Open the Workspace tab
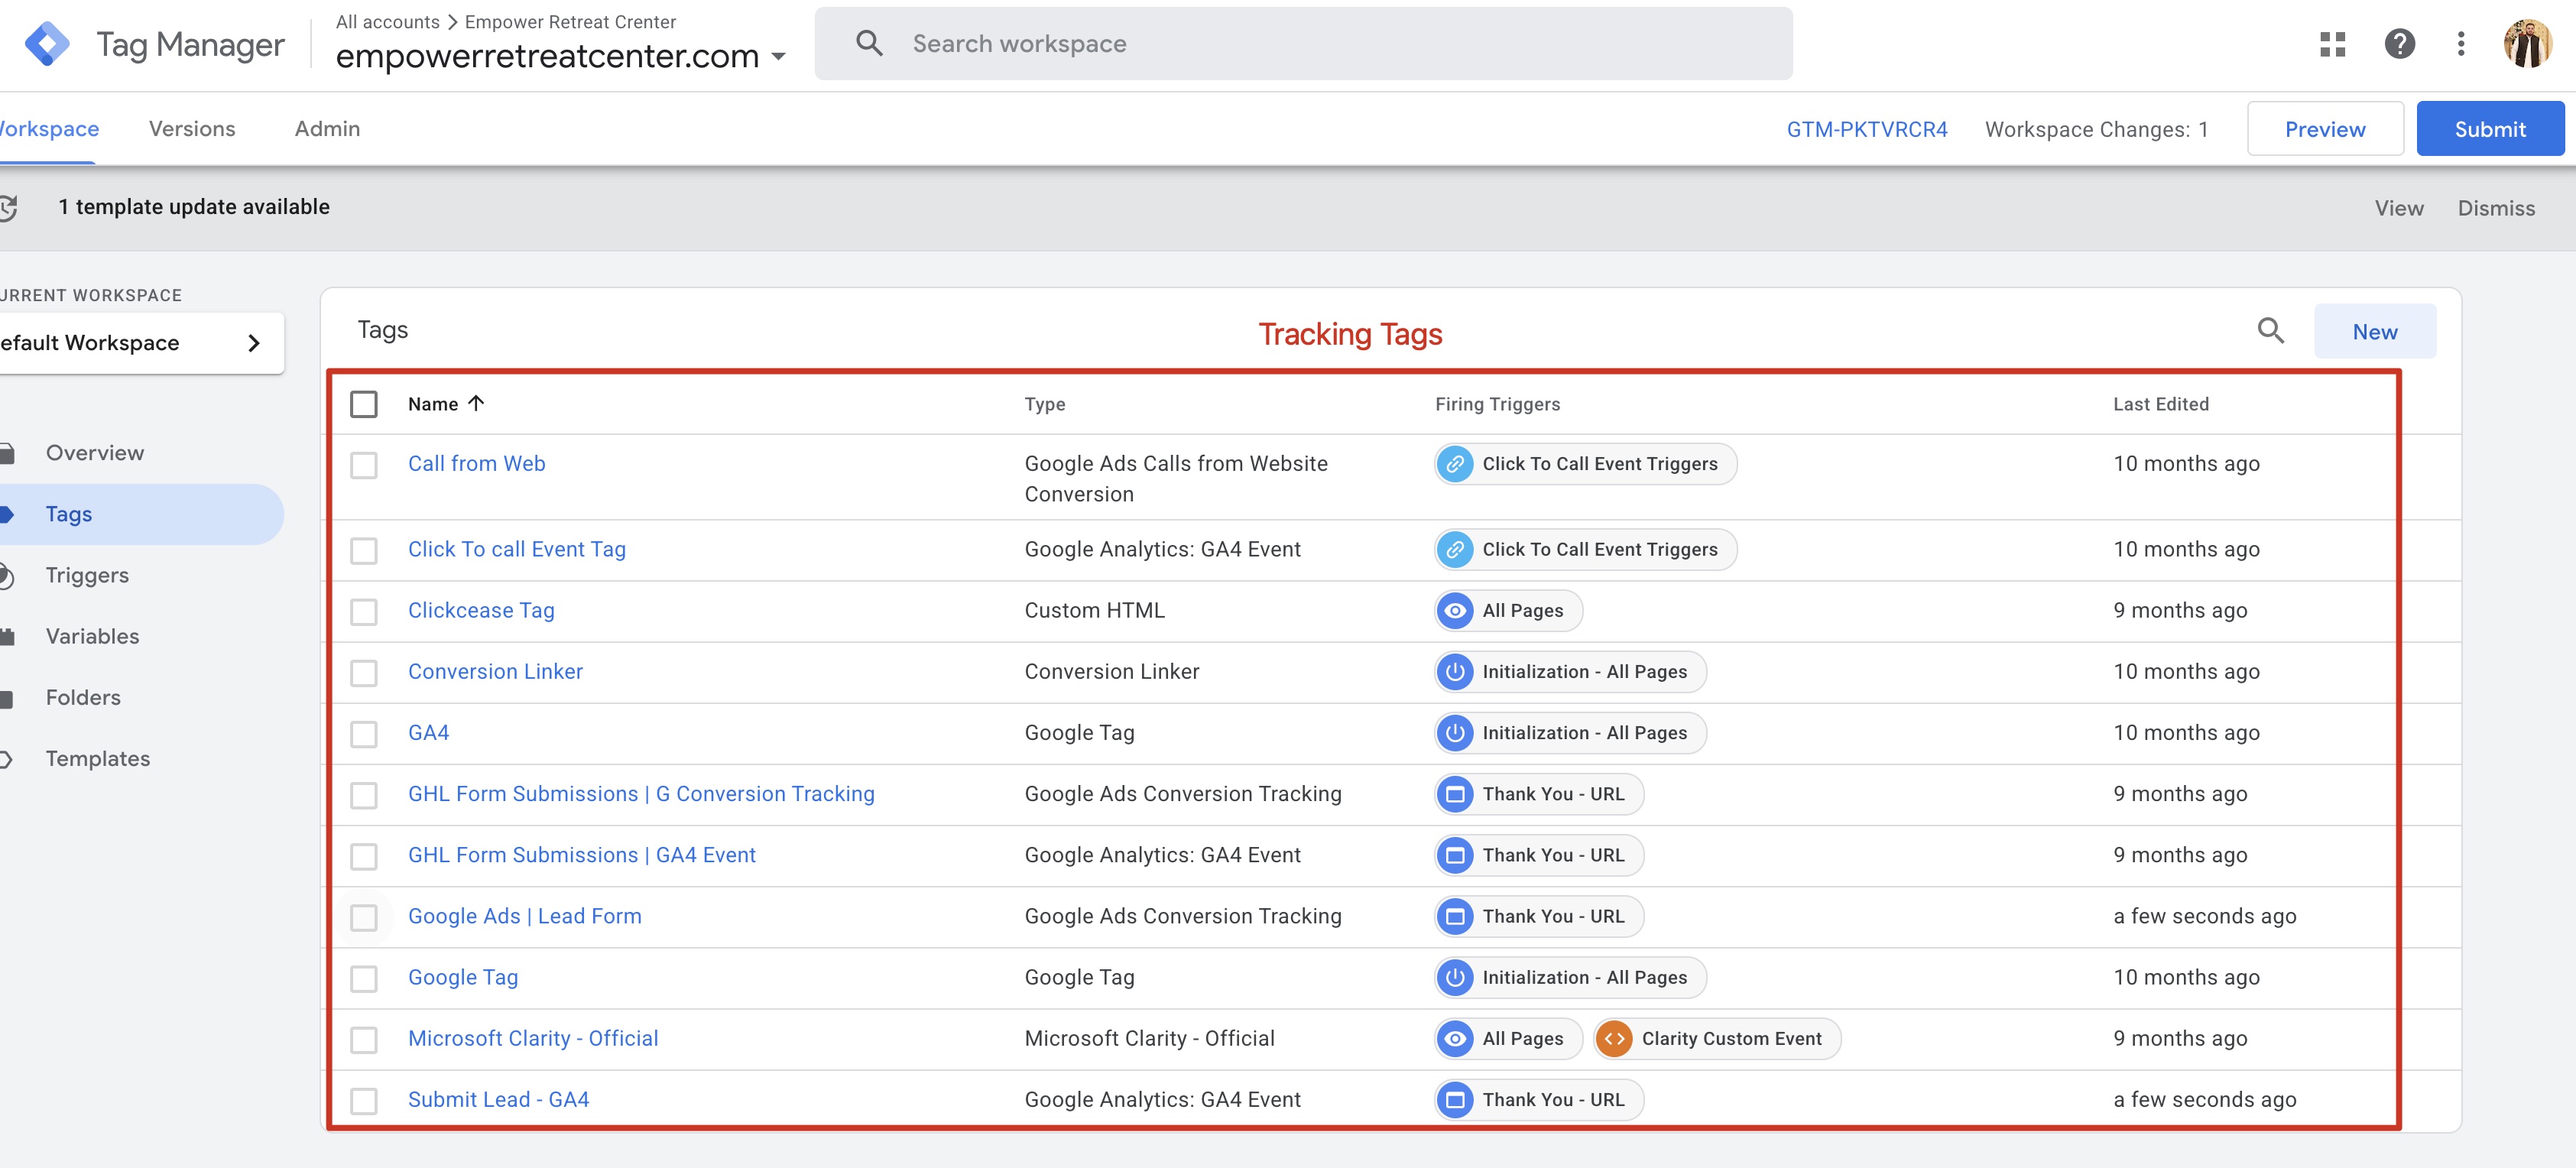Screen dimensions: 2576x1168 coord(48,129)
